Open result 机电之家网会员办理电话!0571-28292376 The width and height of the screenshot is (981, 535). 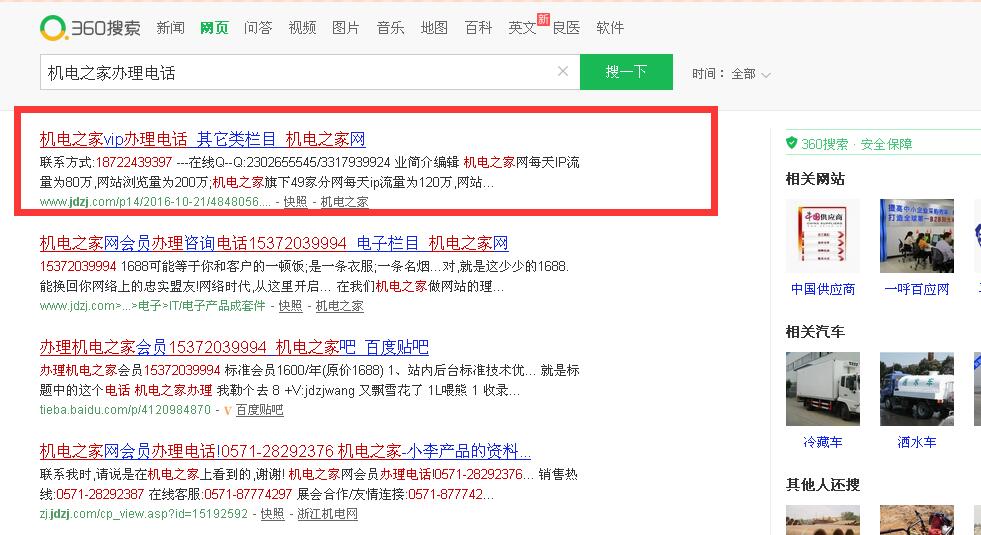click(x=285, y=451)
